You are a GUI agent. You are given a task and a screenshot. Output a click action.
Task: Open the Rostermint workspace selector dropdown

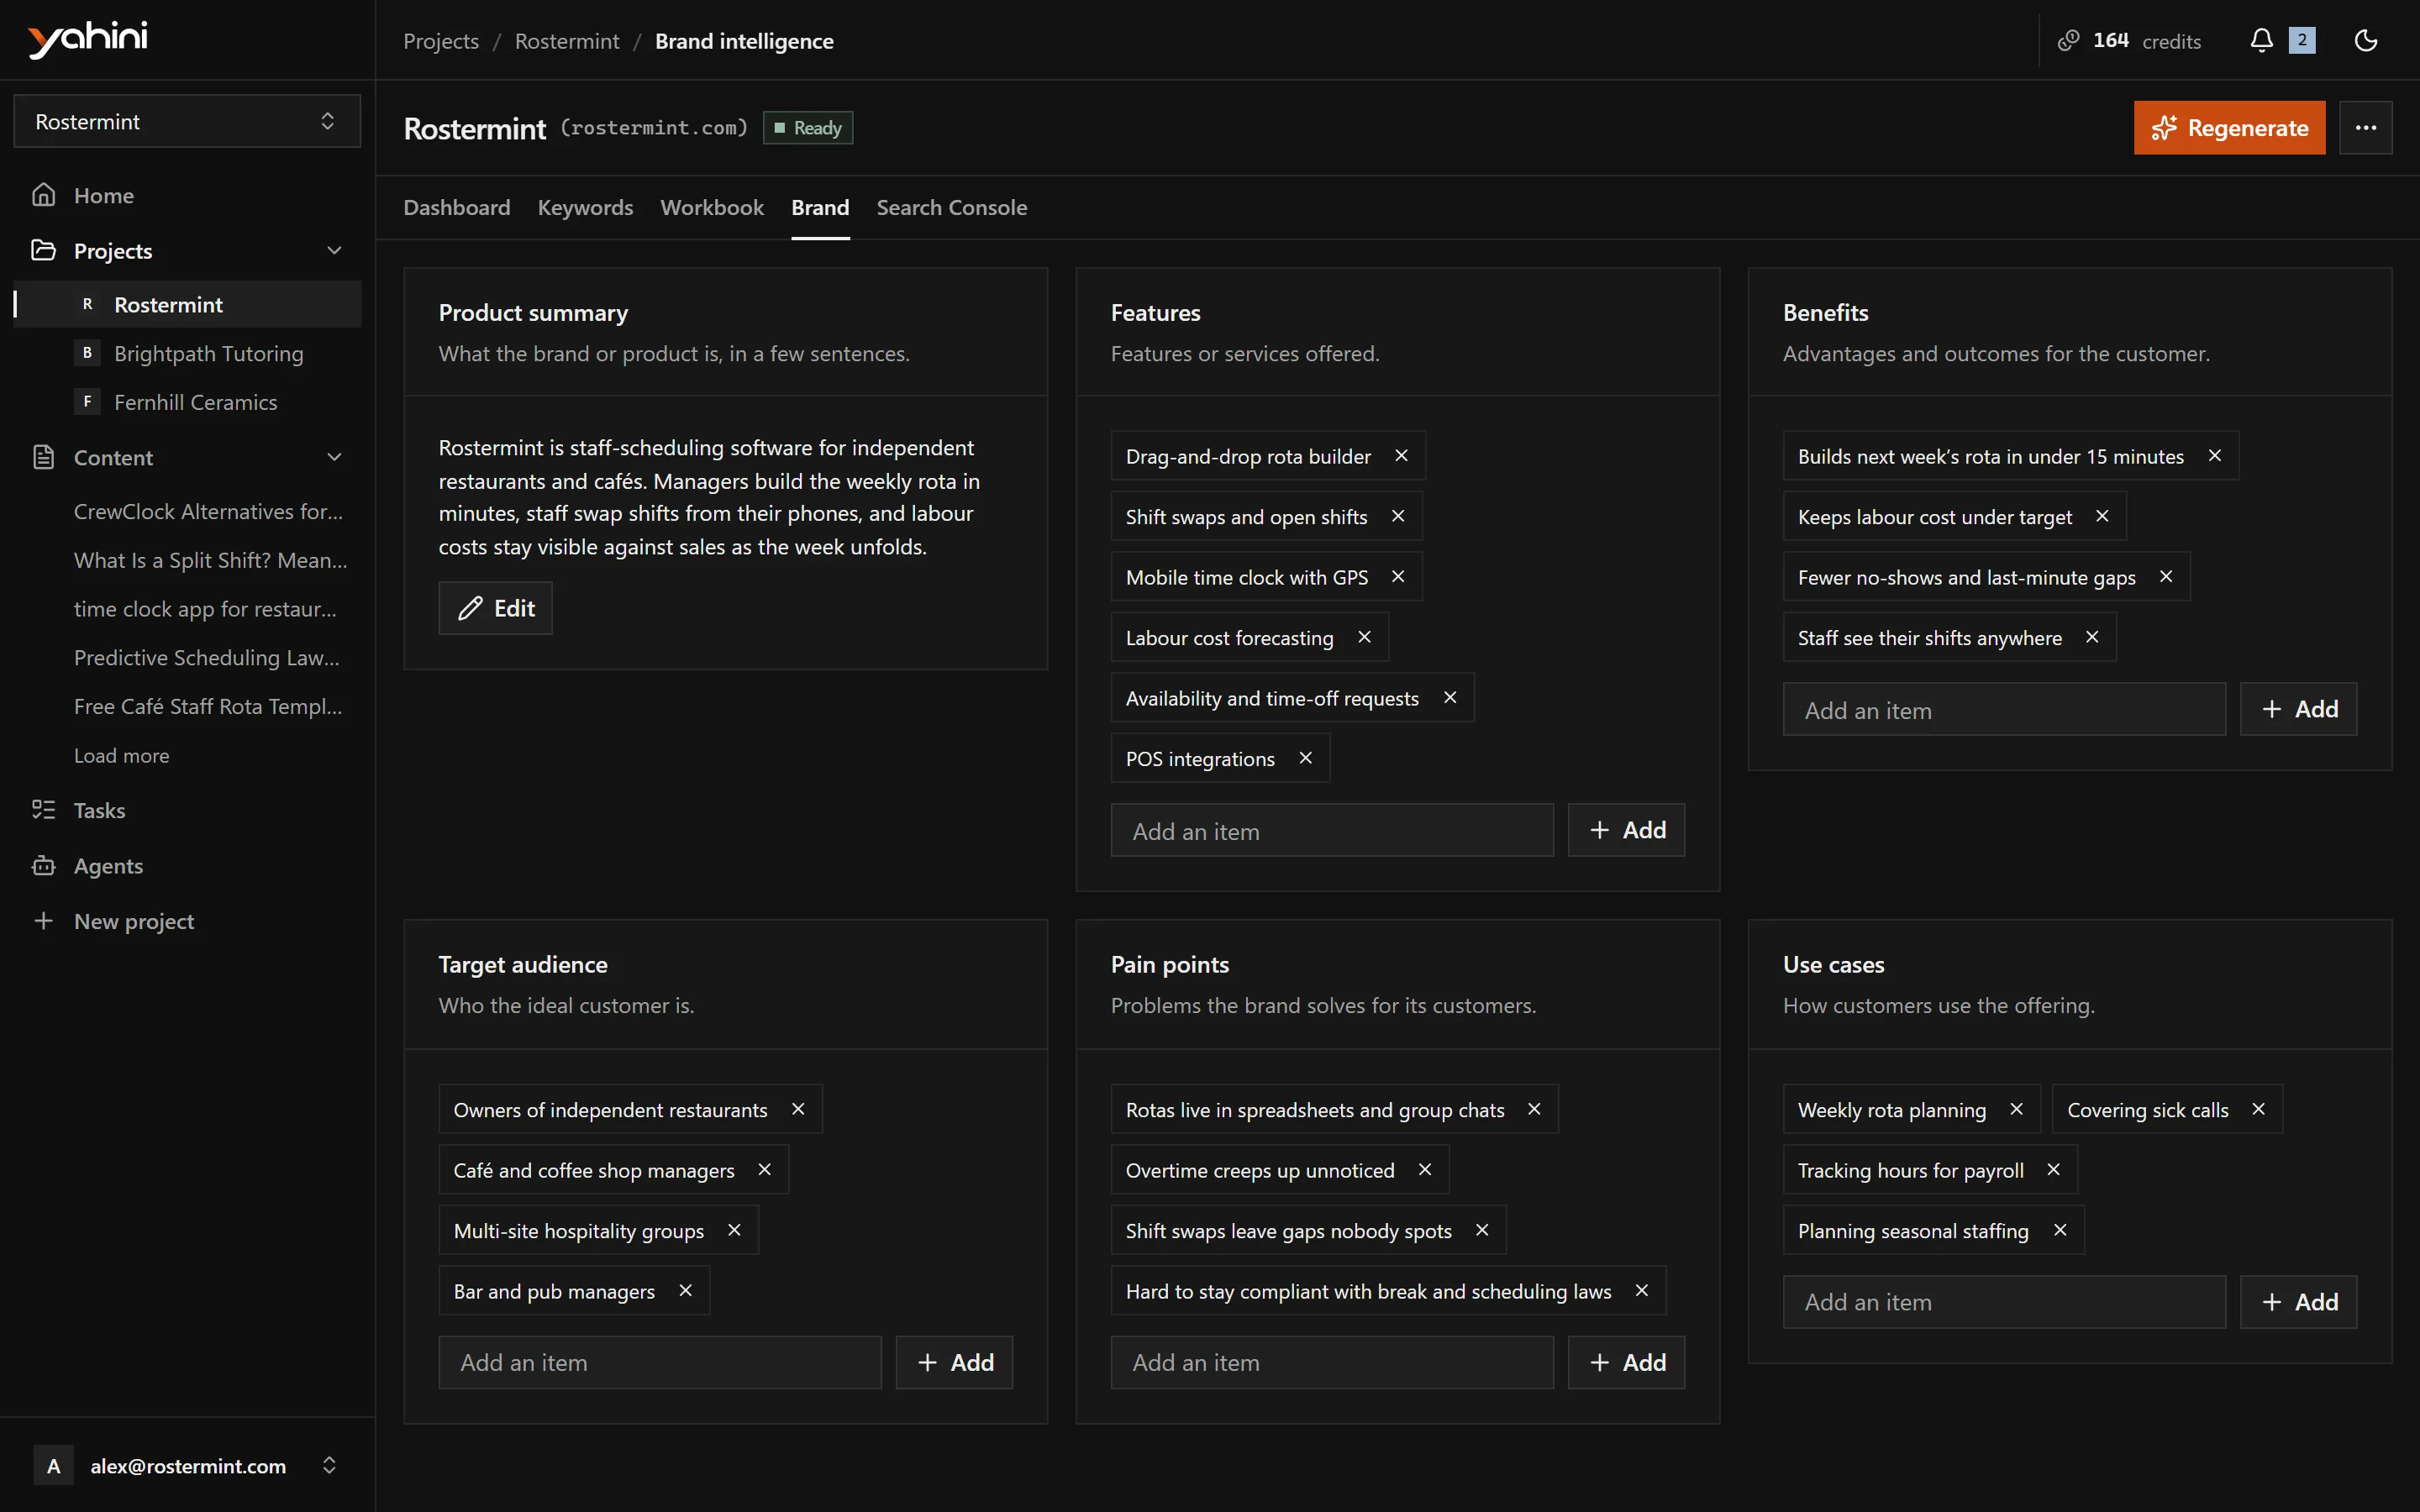point(187,121)
